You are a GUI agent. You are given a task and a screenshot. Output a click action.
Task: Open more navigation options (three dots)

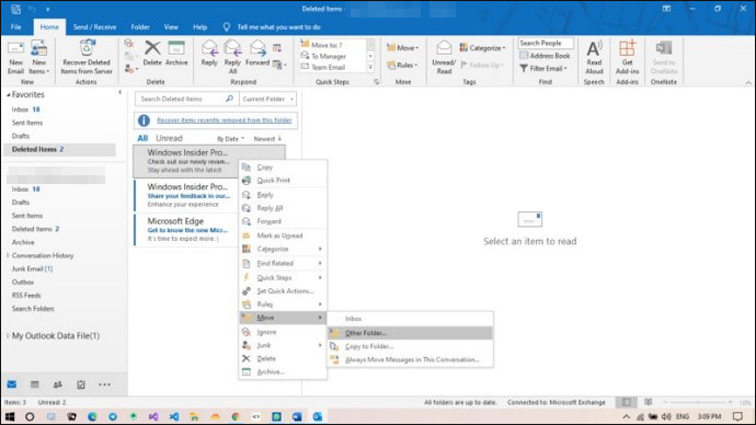[x=104, y=384]
